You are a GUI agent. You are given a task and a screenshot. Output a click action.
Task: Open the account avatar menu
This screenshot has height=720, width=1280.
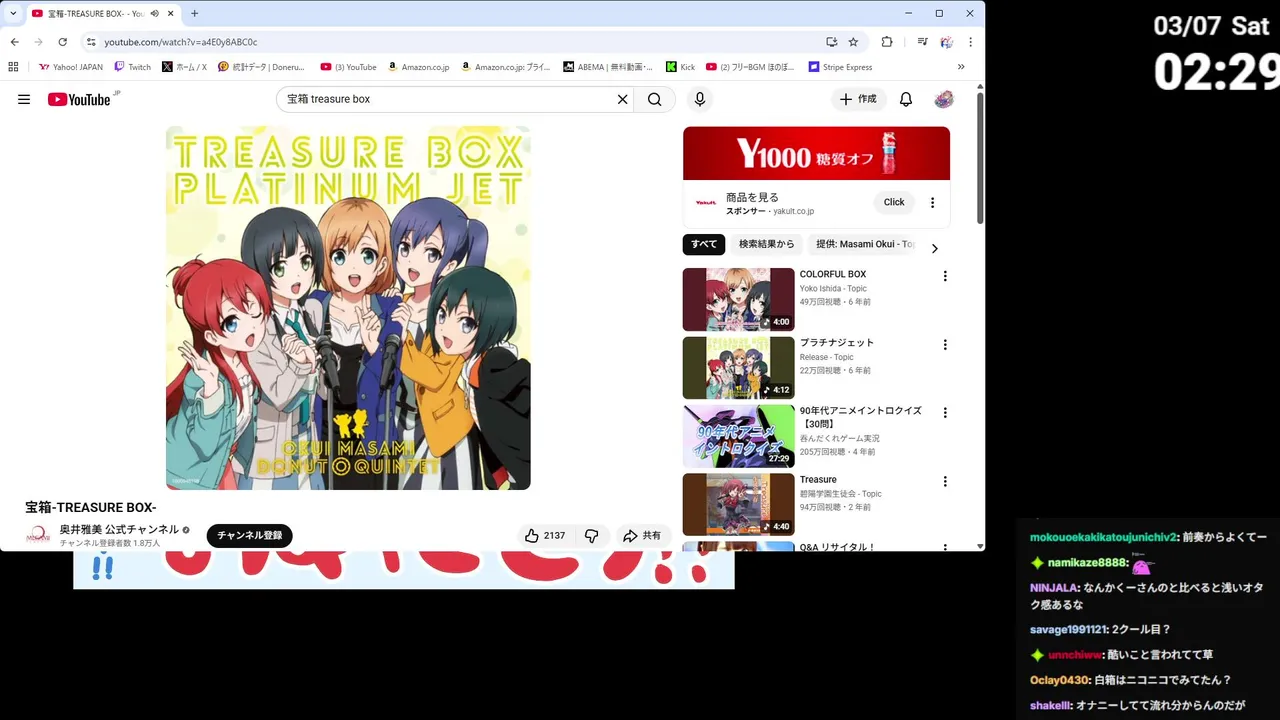(x=944, y=99)
